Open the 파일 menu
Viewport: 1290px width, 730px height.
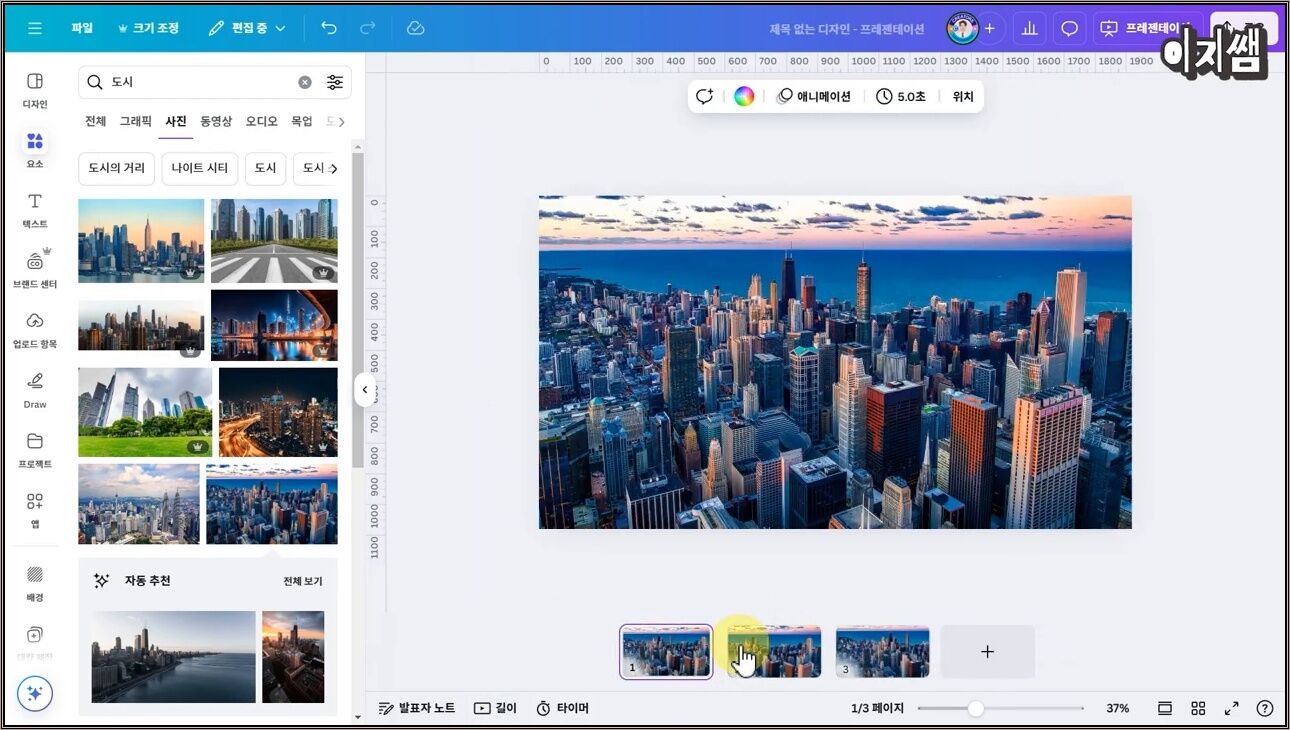[82, 28]
